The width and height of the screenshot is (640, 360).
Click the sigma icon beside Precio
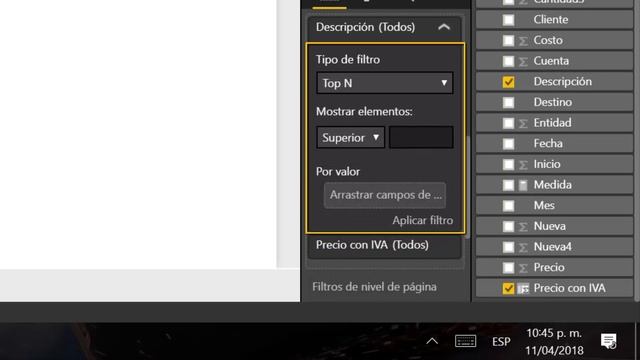tap(523, 268)
